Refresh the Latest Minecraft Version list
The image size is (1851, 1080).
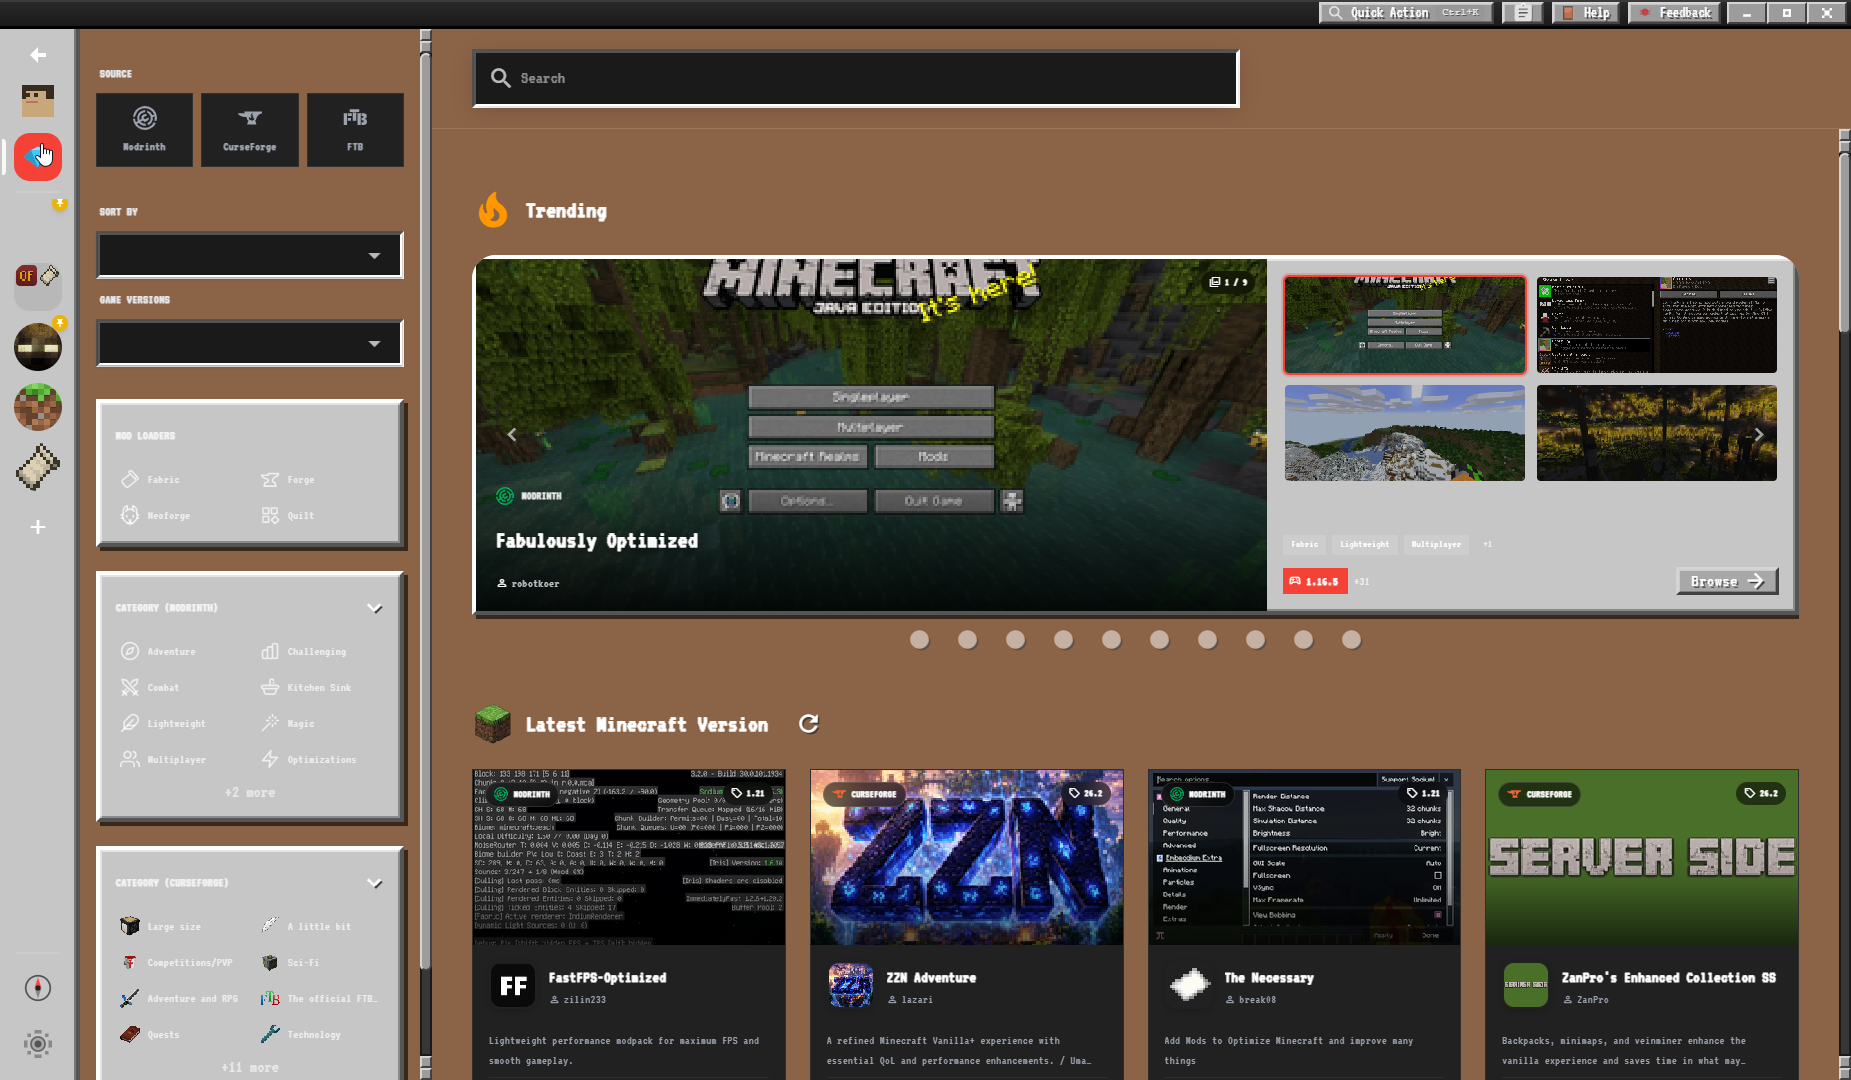(x=809, y=724)
